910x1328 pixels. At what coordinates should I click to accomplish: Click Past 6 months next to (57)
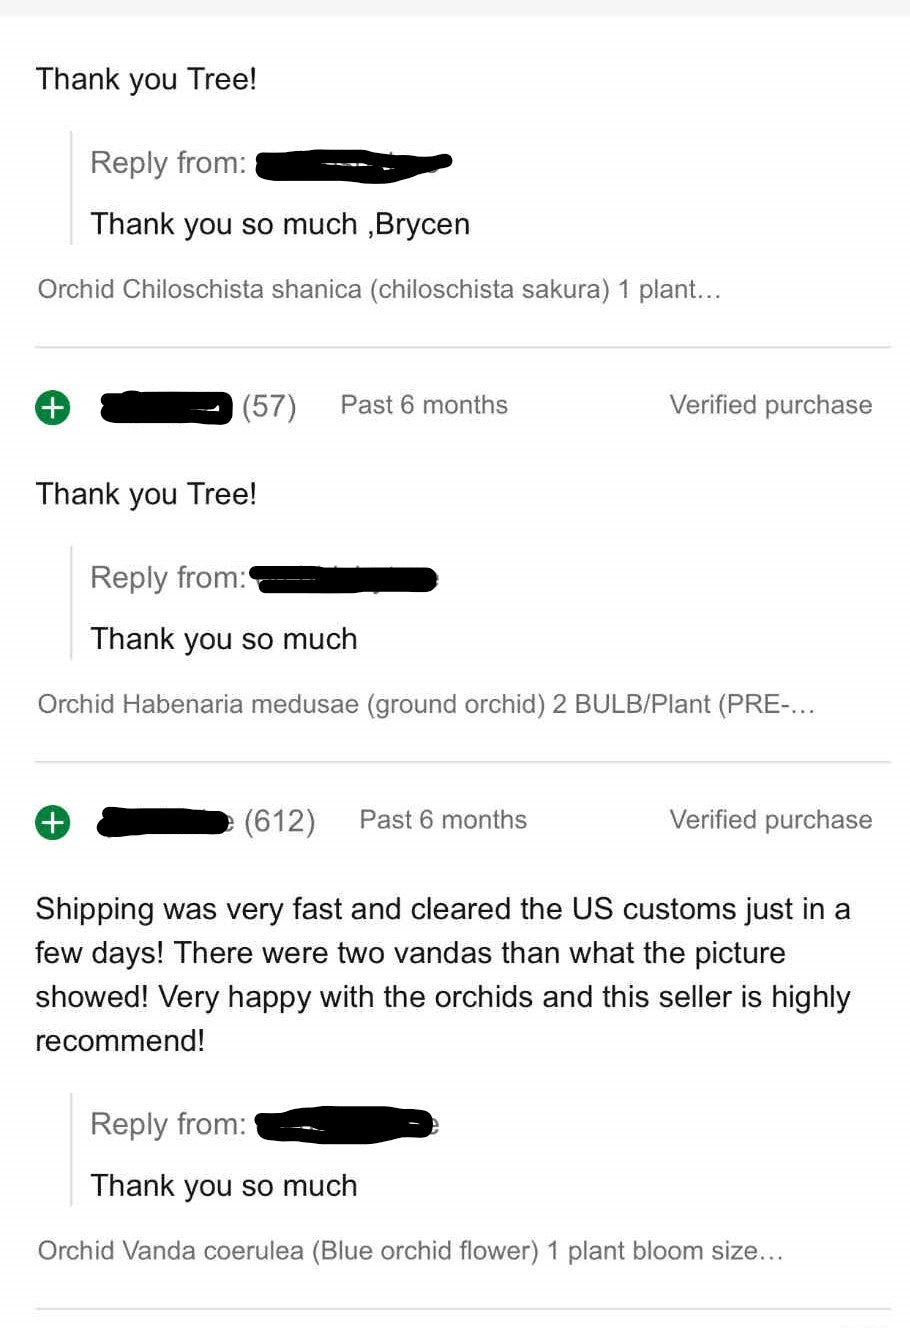pyautogui.click(x=424, y=405)
